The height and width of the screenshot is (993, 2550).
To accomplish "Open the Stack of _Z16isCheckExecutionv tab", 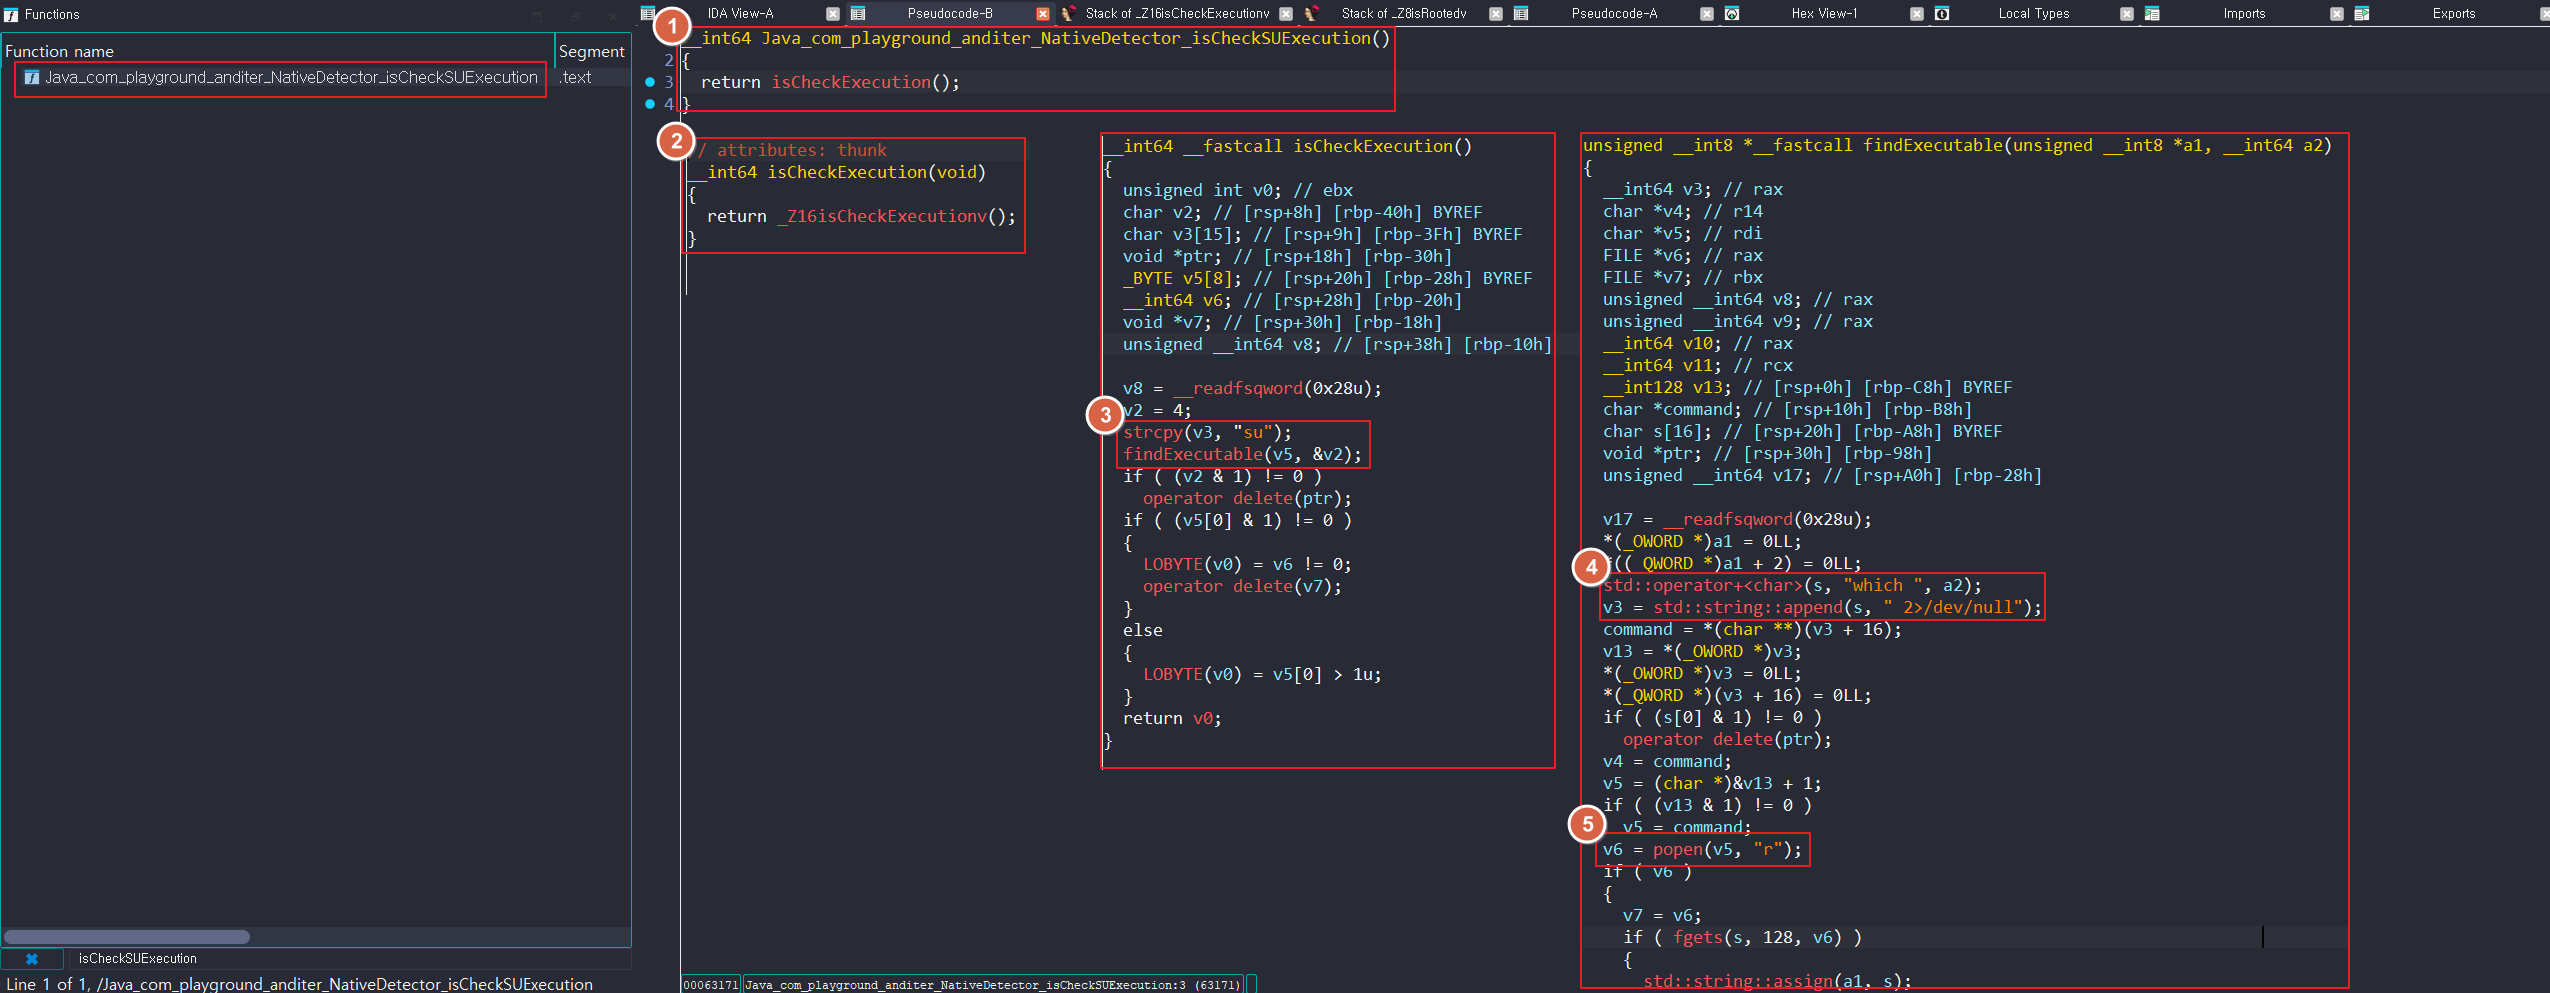I will tap(1177, 14).
